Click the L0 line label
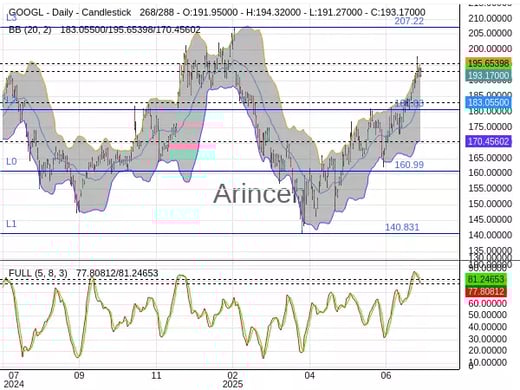Image resolution: width=520 pixels, height=390 pixels. [x=11, y=162]
